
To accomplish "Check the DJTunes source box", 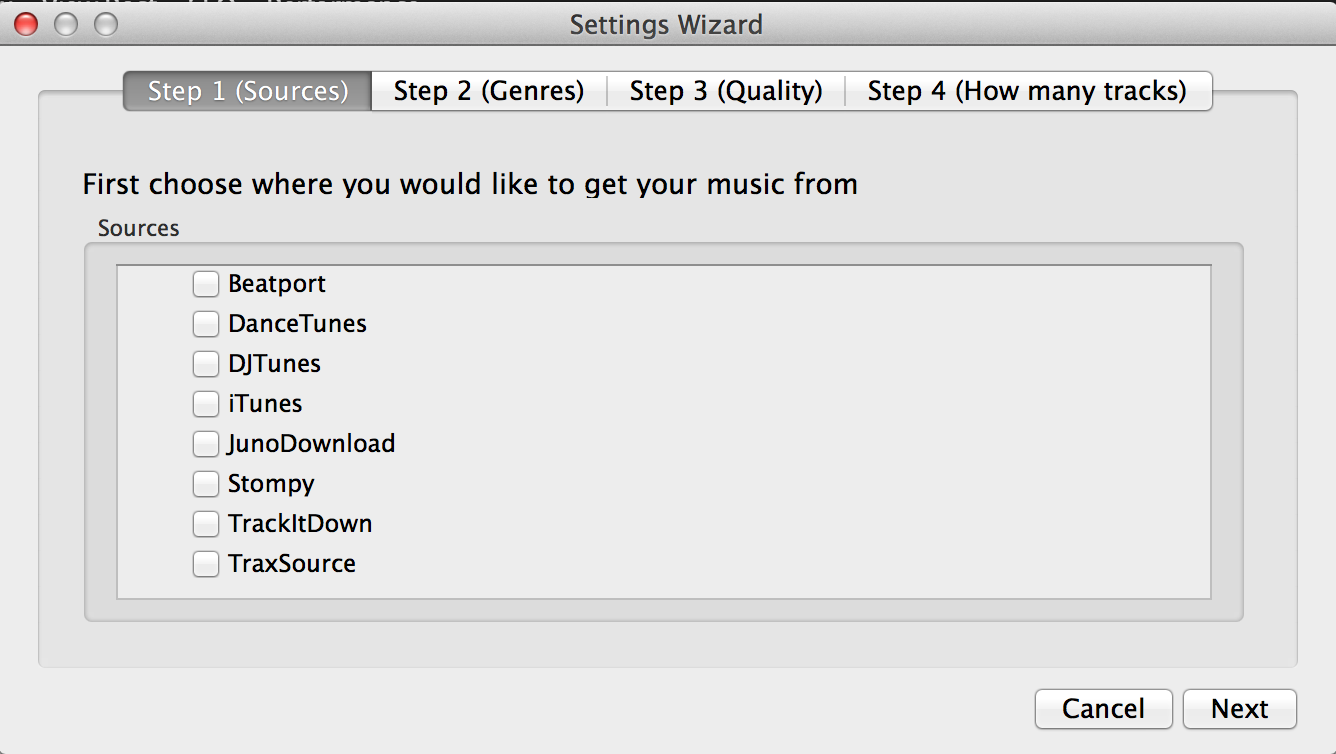I will [x=206, y=364].
